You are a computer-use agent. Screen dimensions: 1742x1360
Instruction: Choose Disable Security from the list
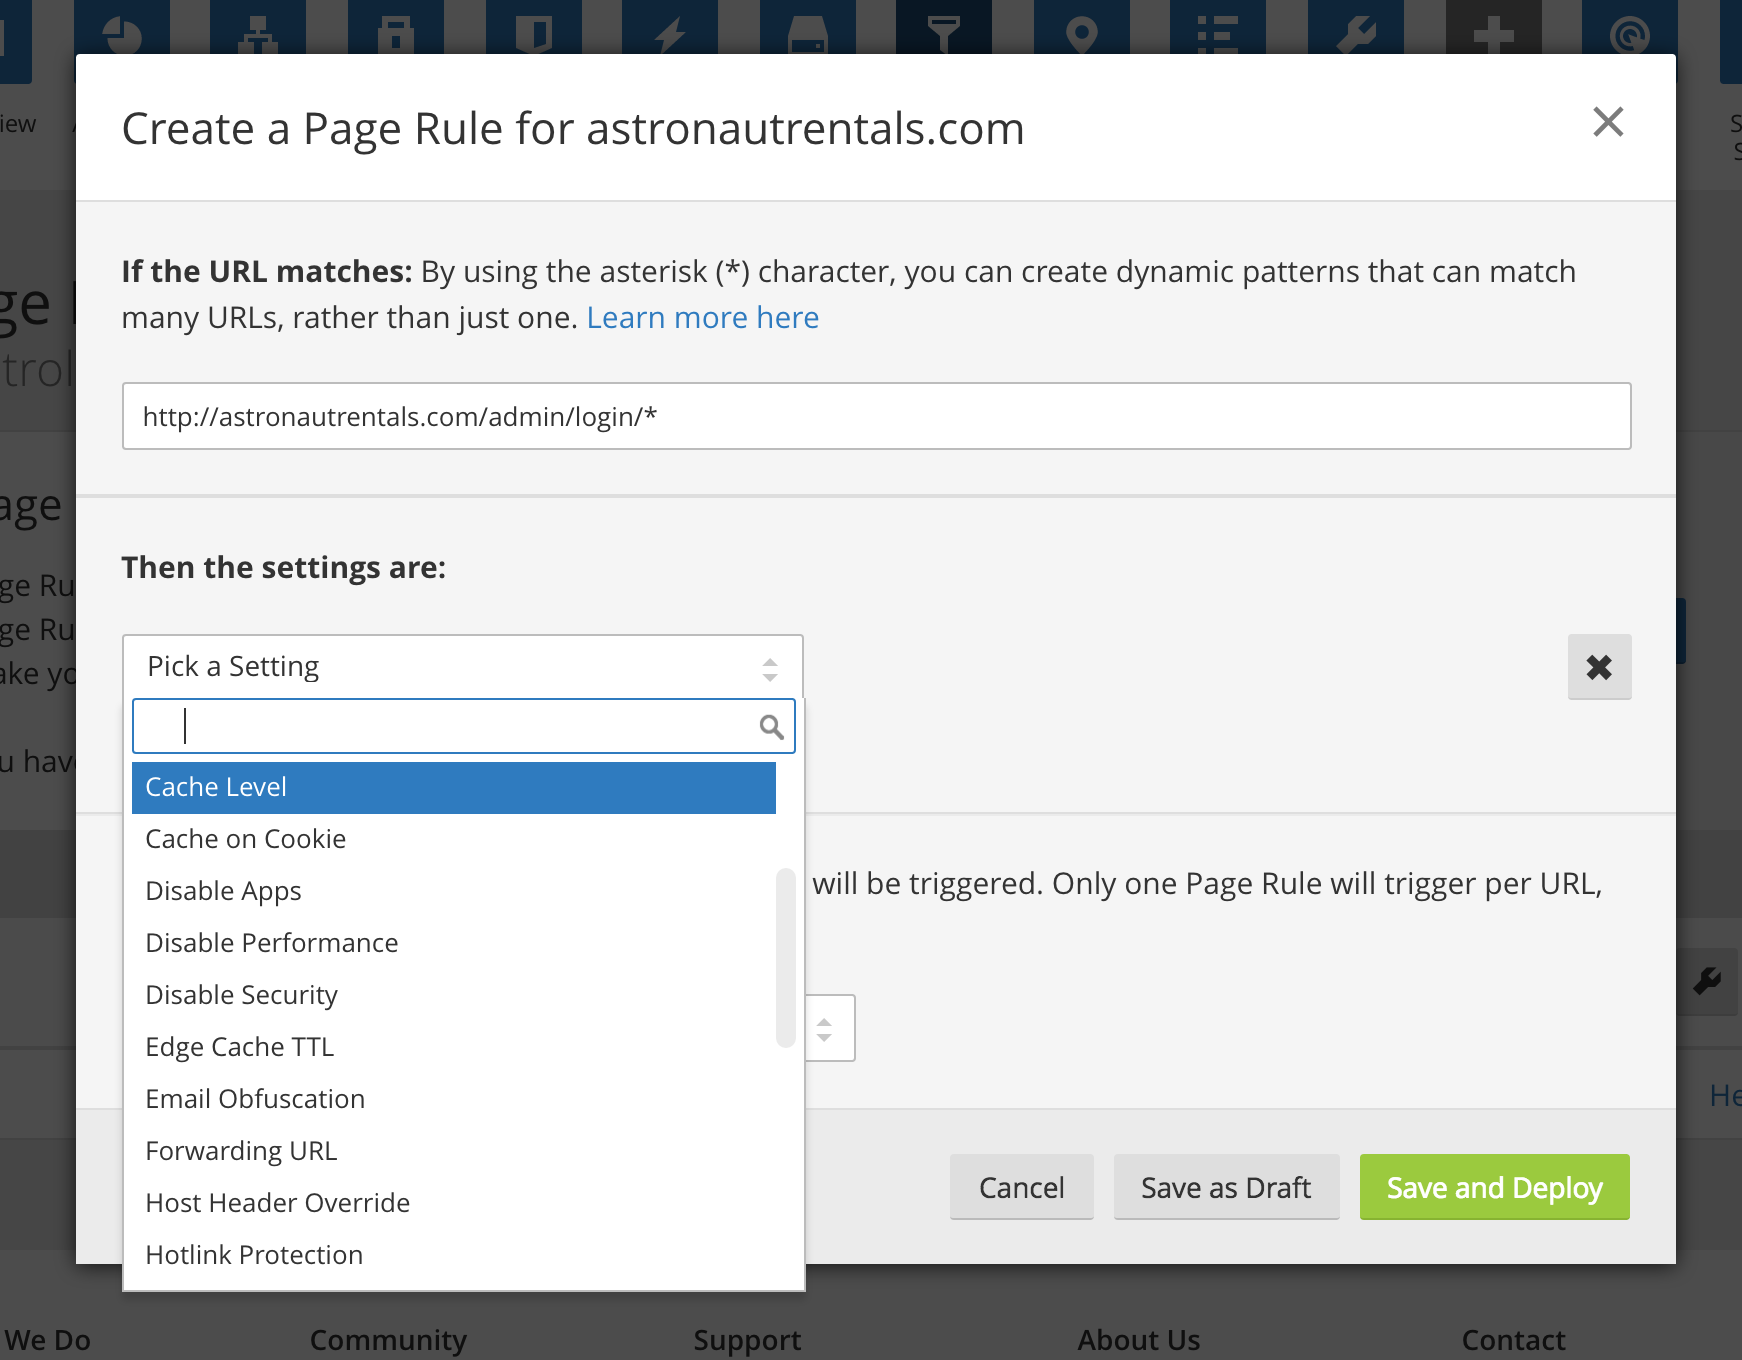coord(241,994)
